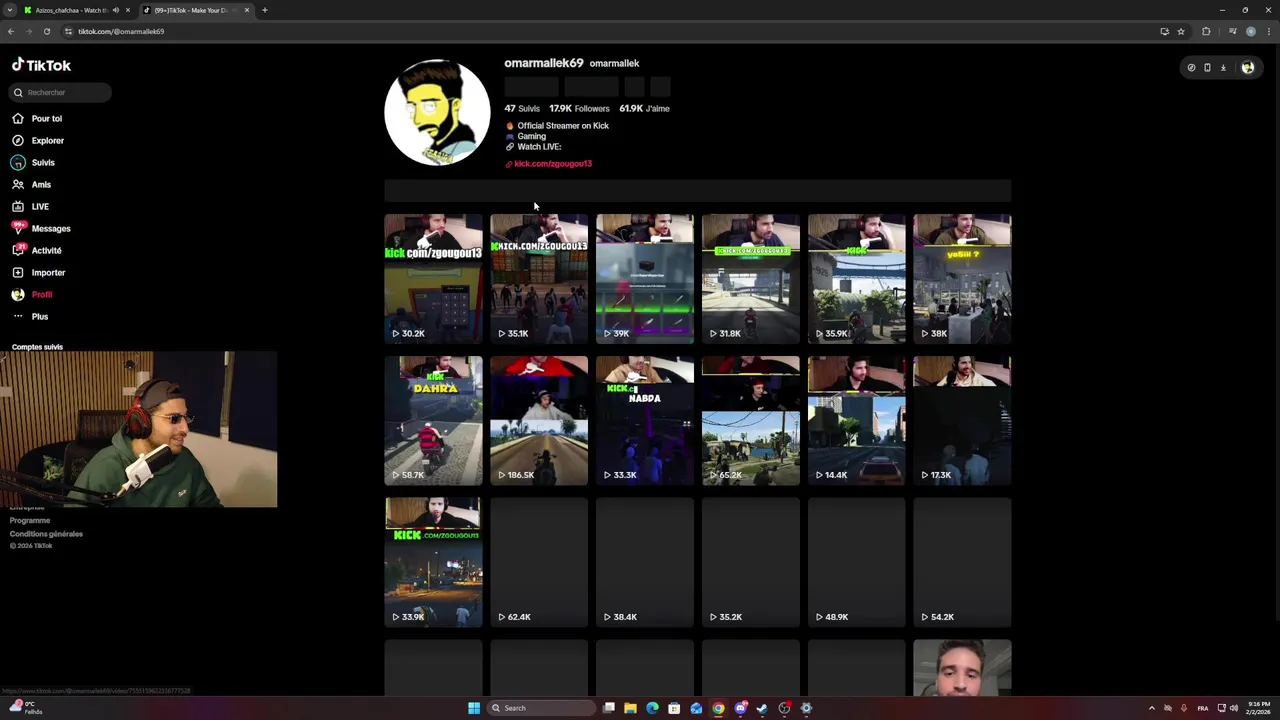1280x720 pixels.
Task: Open unloaded video with 54.2K views
Action: (x=962, y=563)
